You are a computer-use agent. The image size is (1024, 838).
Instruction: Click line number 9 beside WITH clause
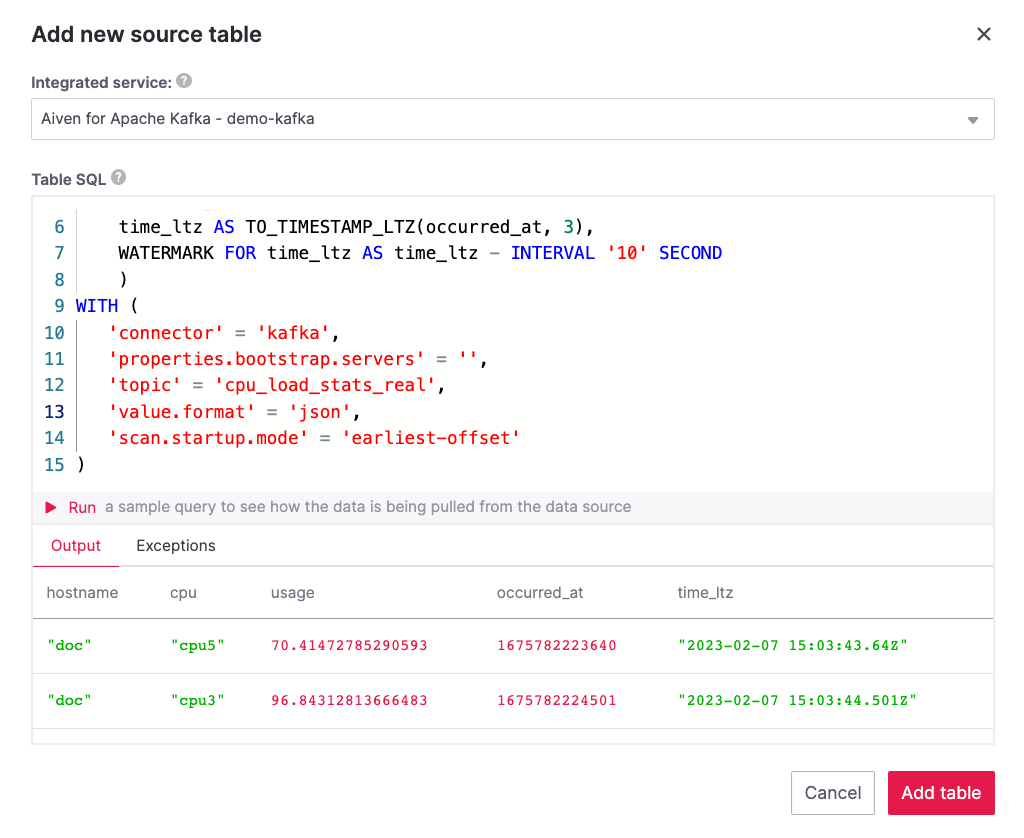58,305
